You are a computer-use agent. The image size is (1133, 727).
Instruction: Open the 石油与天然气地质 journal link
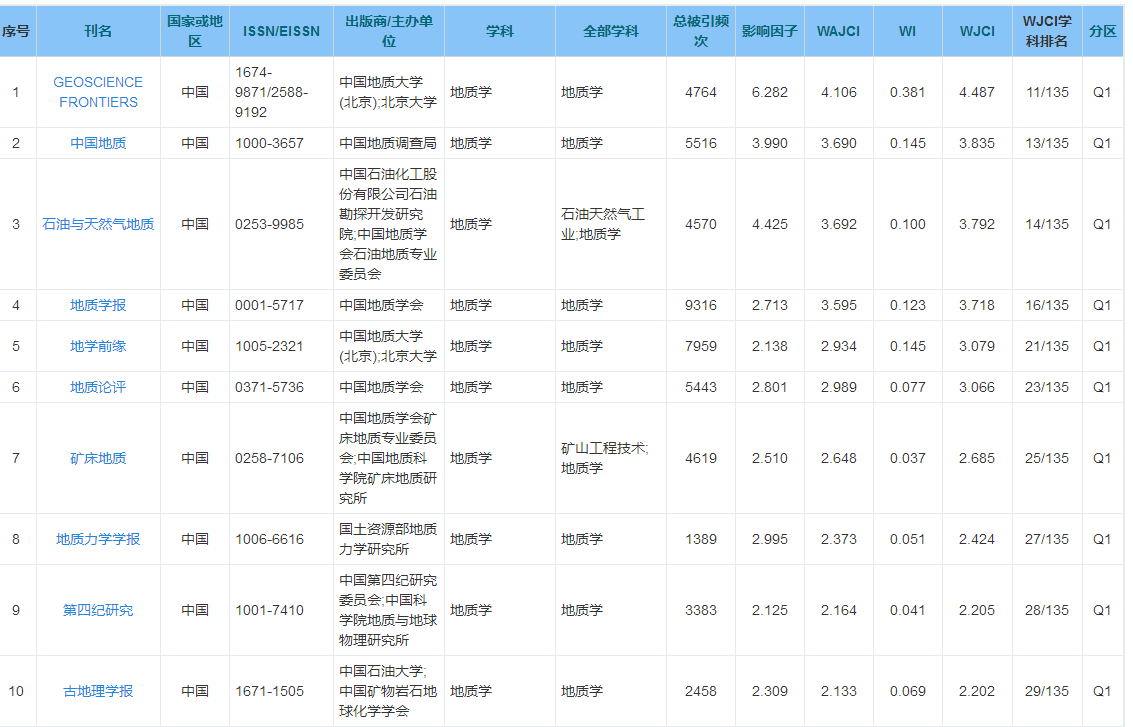tap(98, 224)
